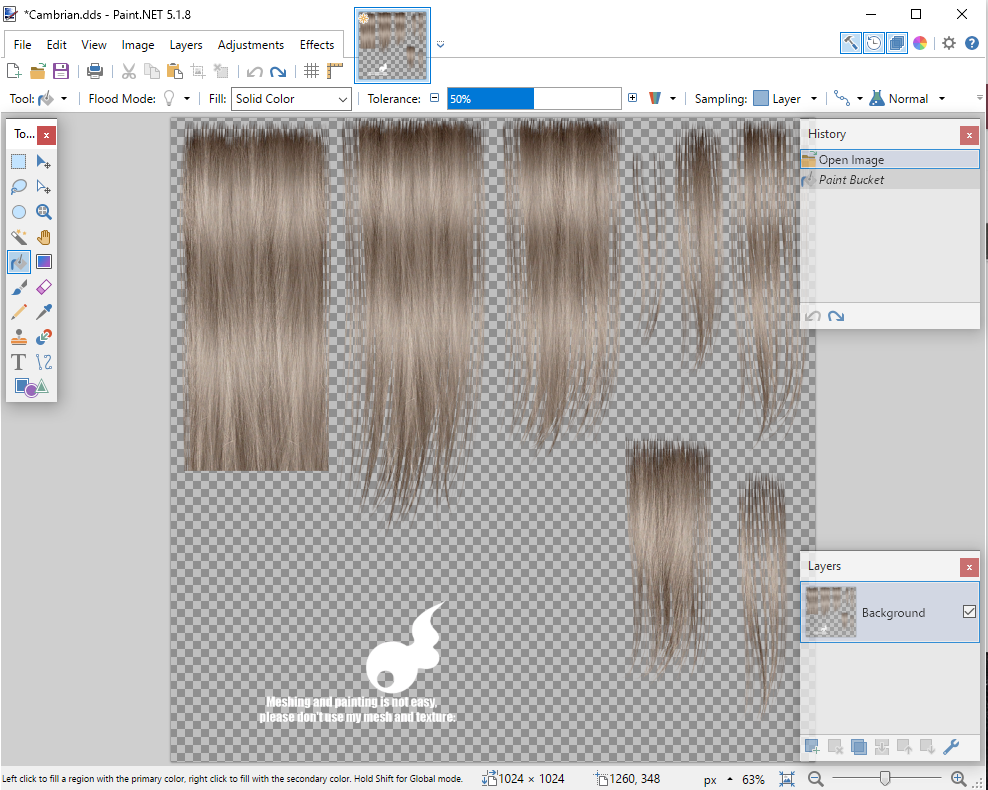Open the Normal blend mode dropdown
Screen dimensions: 988x790
pyautogui.click(x=908, y=99)
